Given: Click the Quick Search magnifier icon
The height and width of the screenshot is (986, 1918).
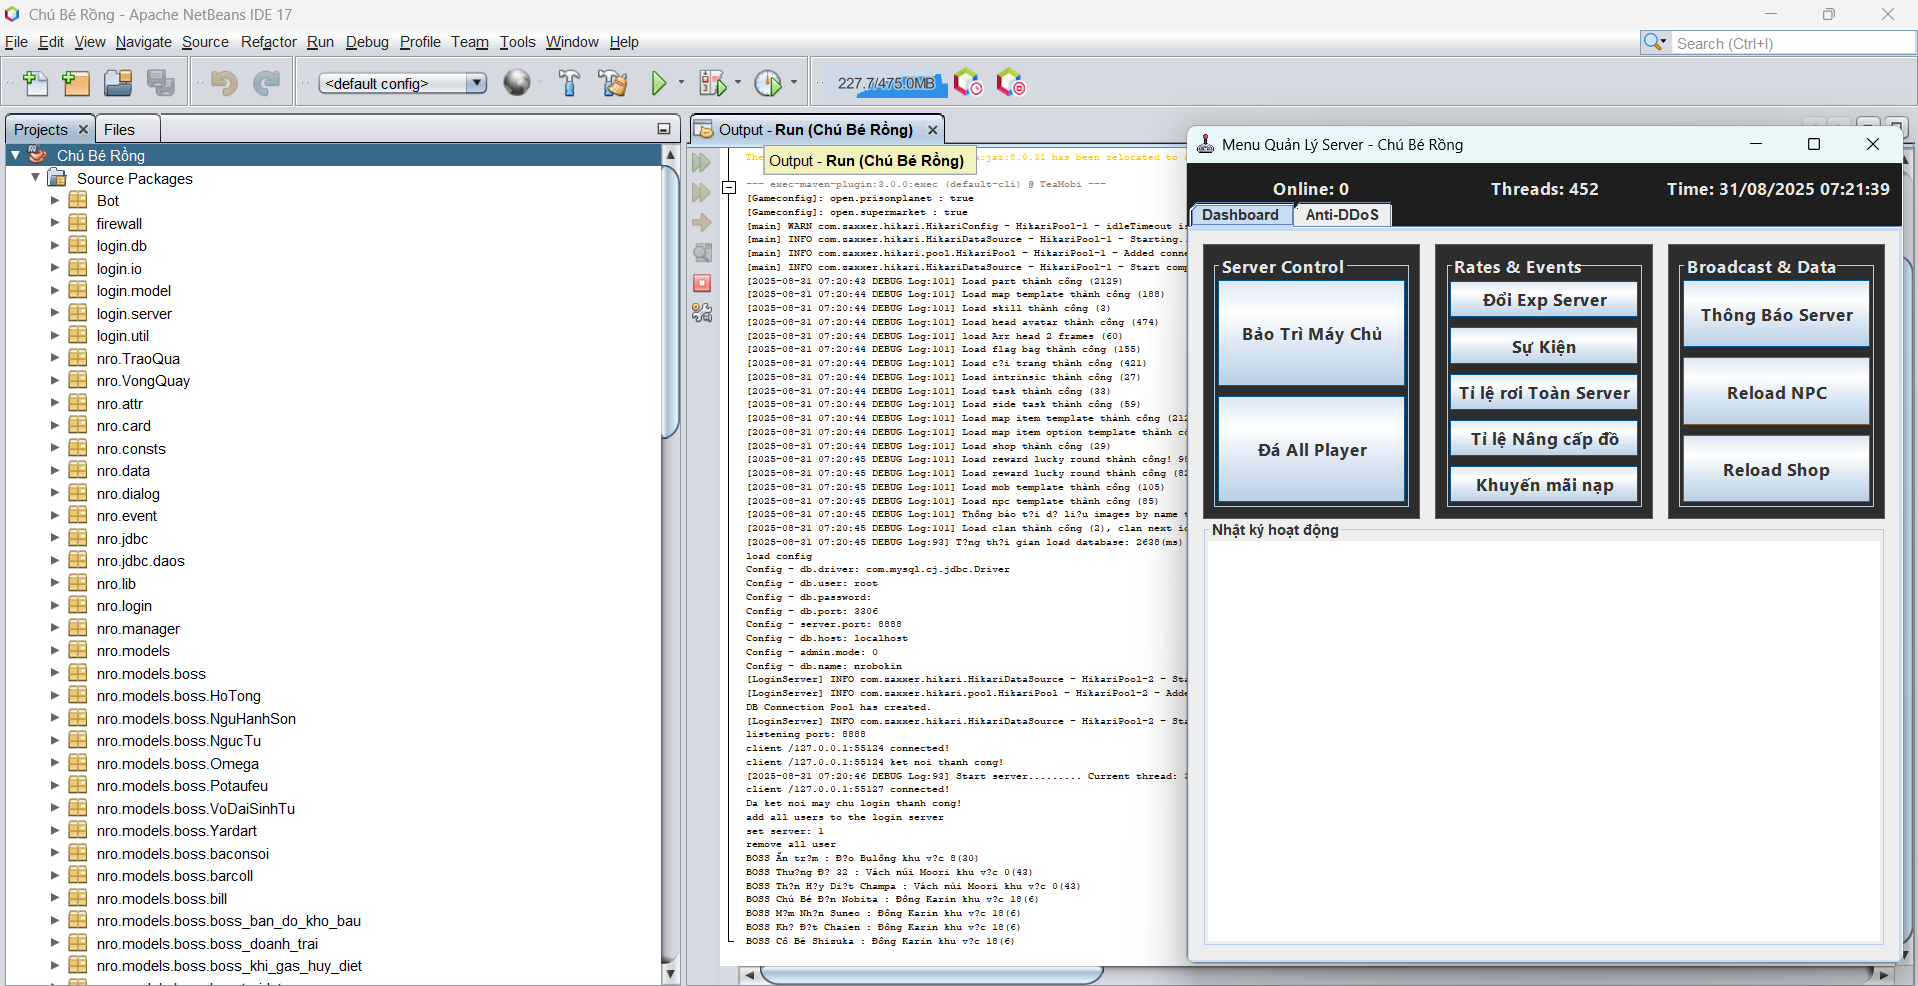Looking at the screenshot, I should tap(1655, 42).
